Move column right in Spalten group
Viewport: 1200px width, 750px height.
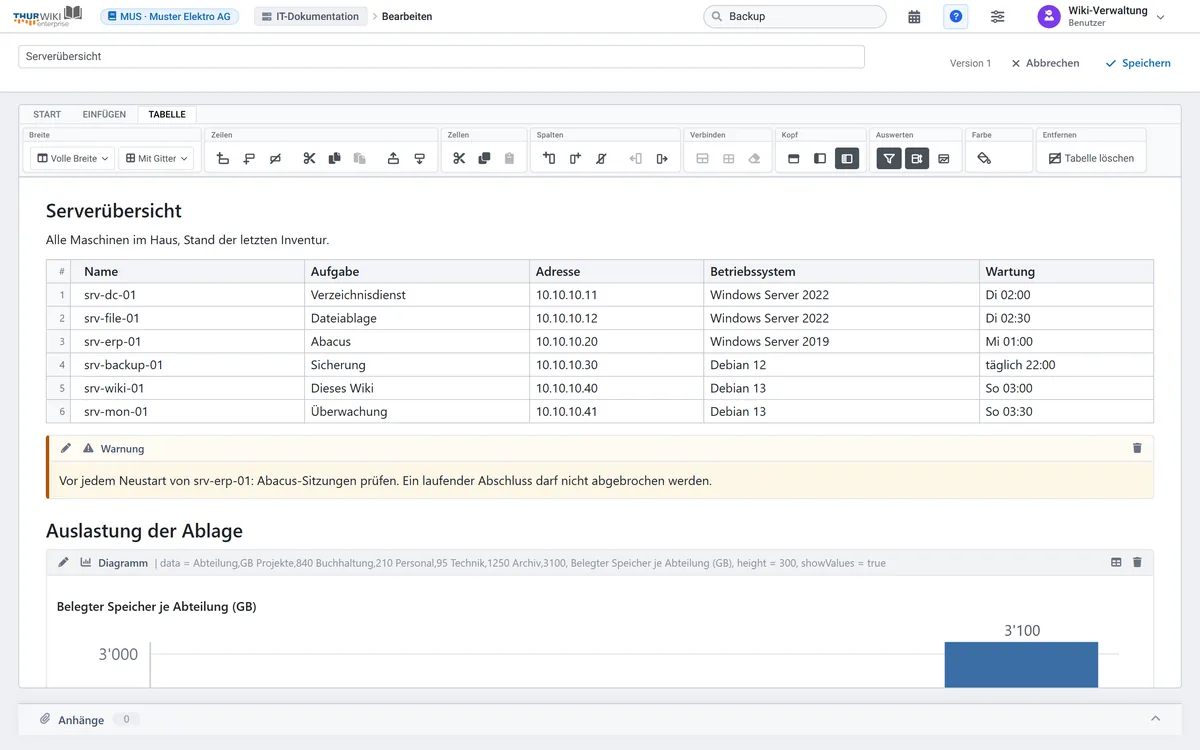coord(661,158)
